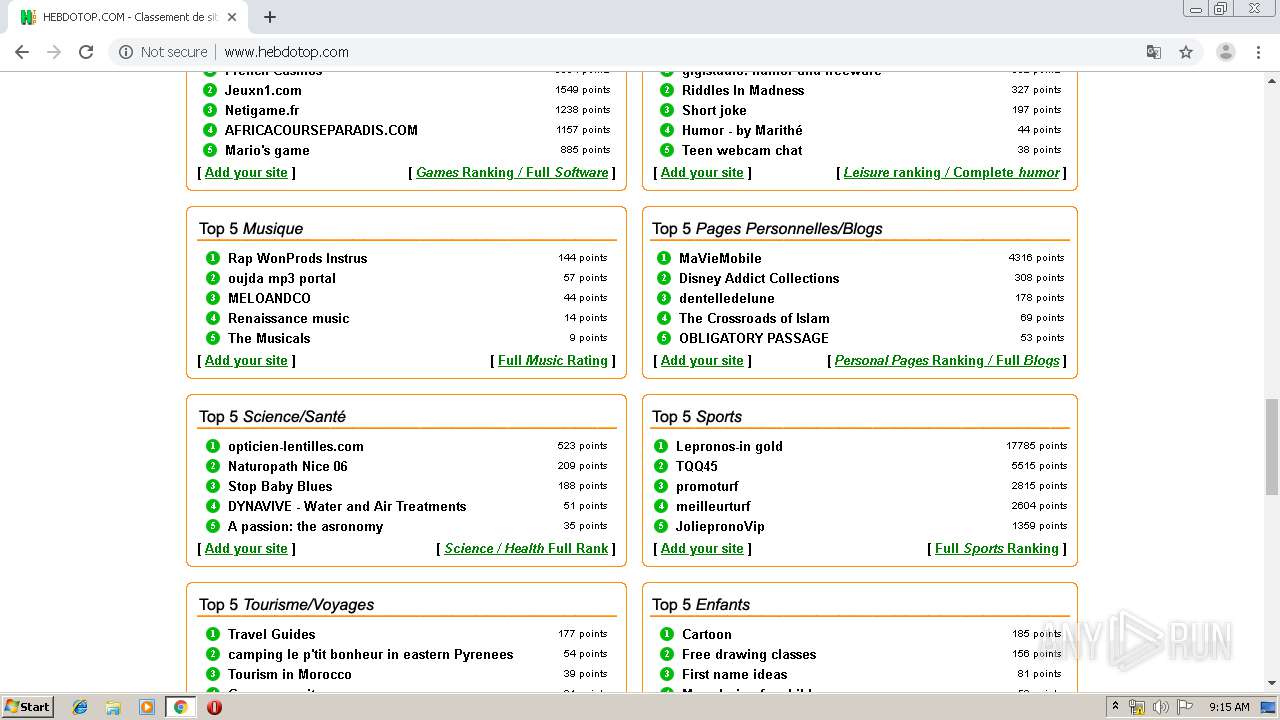The width and height of the screenshot is (1280, 720).
Task: Click Add your site below Mario's game
Action: tap(246, 172)
